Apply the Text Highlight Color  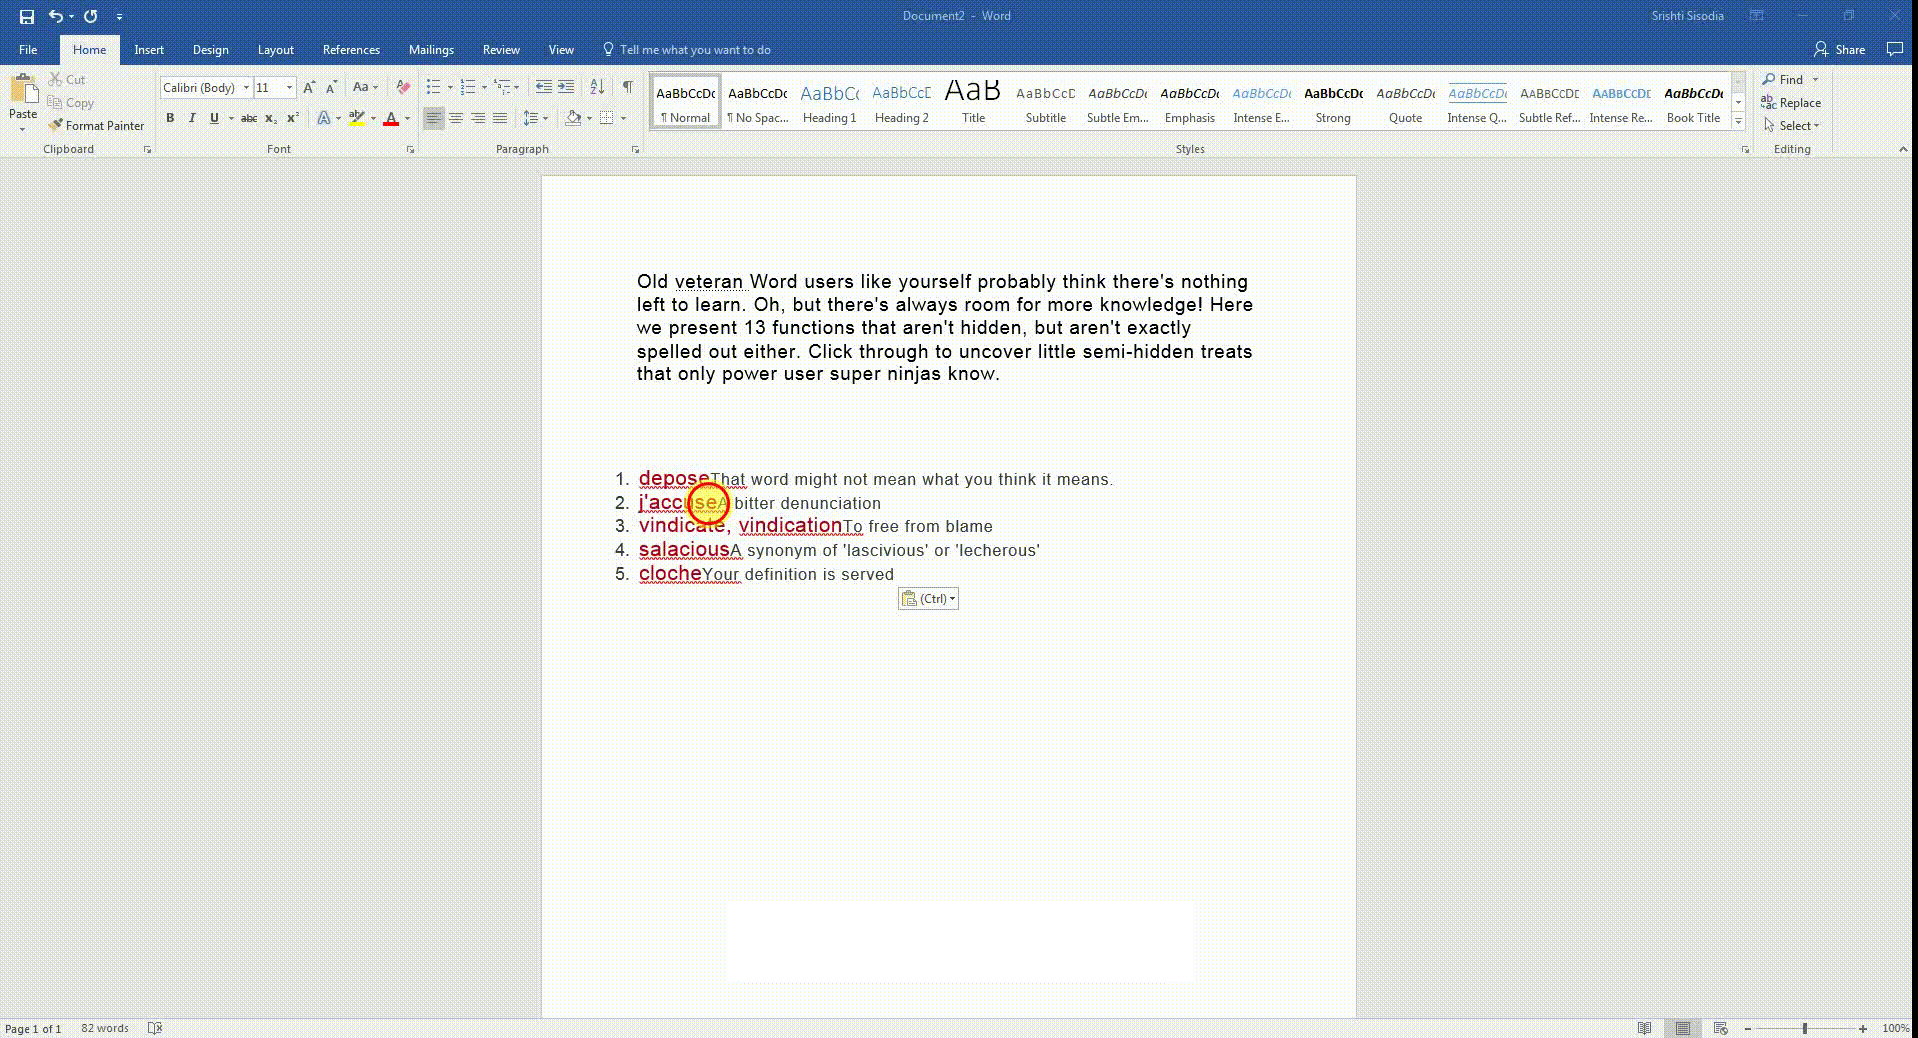pos(356,118)
